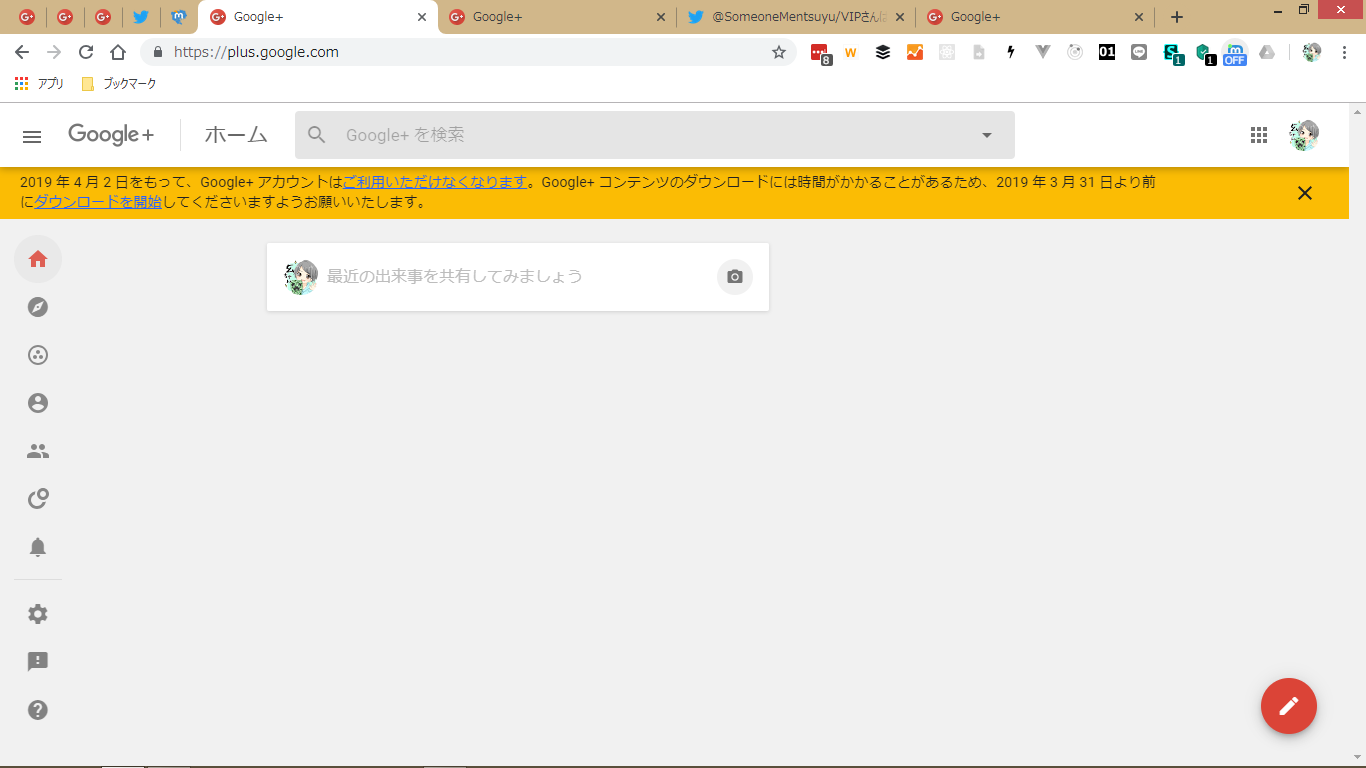Dismiss the yellow shutdown notice banner
1366x768 pixels.
[1304, 193]
